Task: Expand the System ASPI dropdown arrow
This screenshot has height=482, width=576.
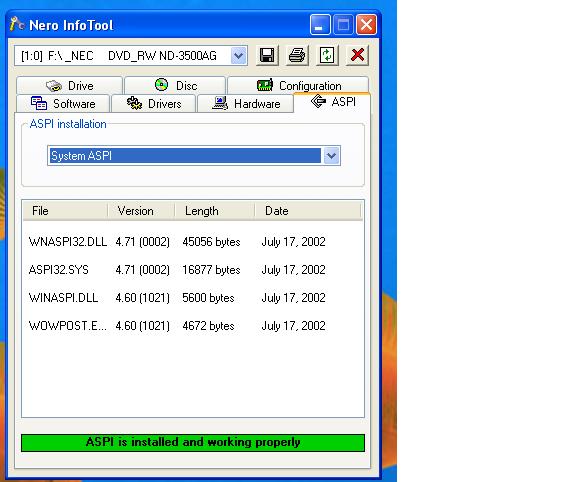Action: [x=331, y=156]
